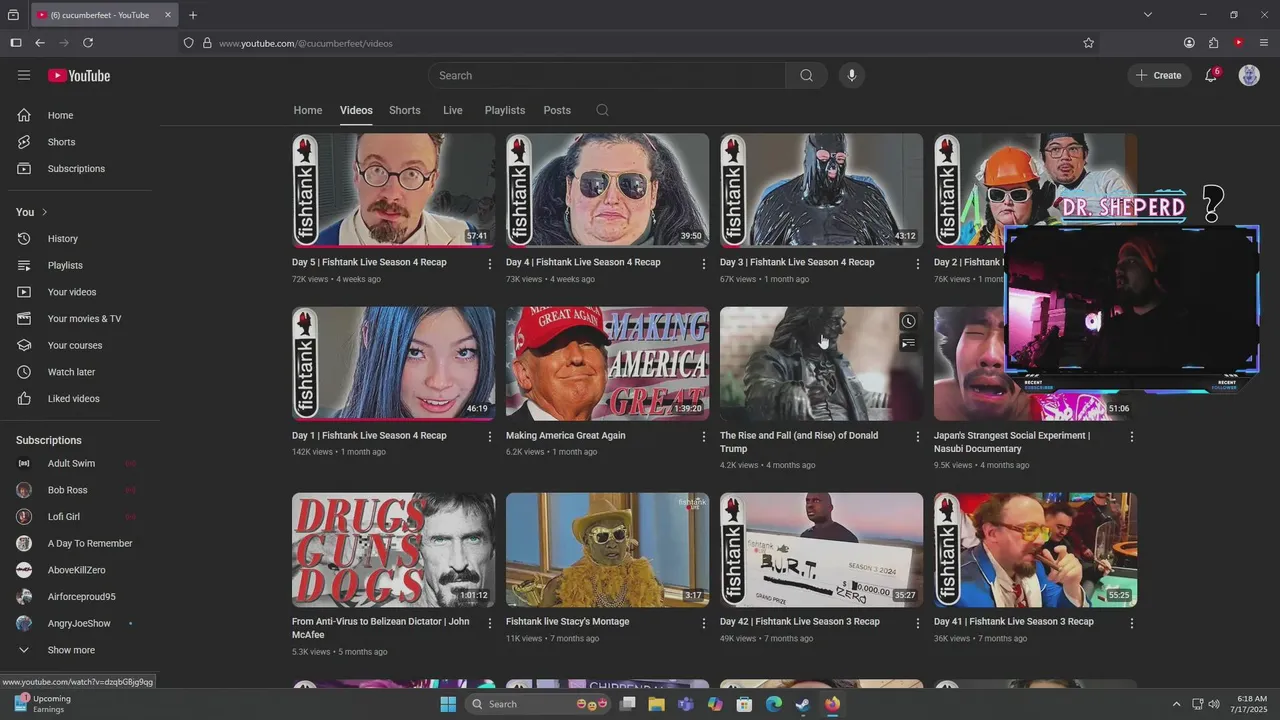Open the list all tabs dropdown
Image resolution: width=1280 pixels, height=720 pixels.
1148,15
